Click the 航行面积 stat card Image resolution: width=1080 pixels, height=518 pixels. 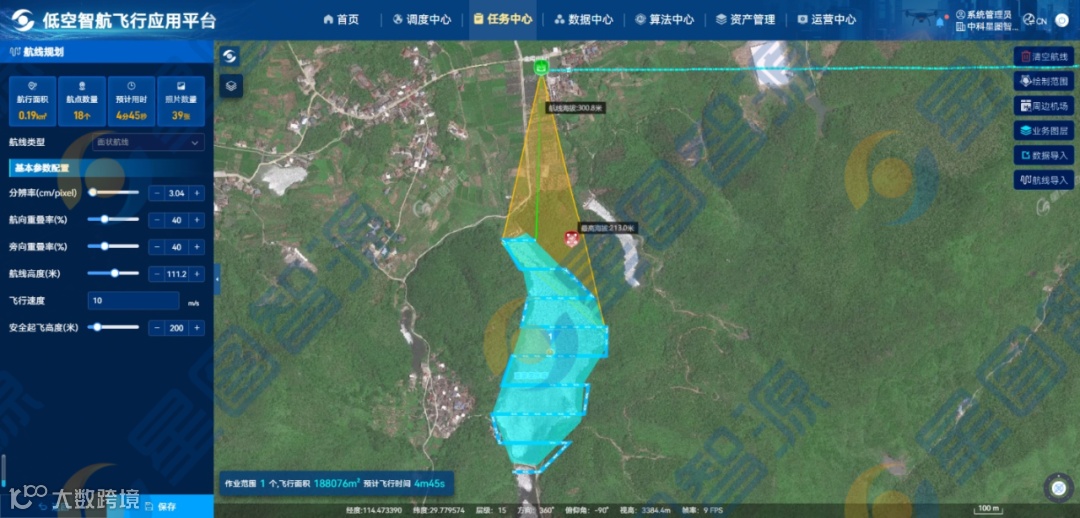[32, 101]
